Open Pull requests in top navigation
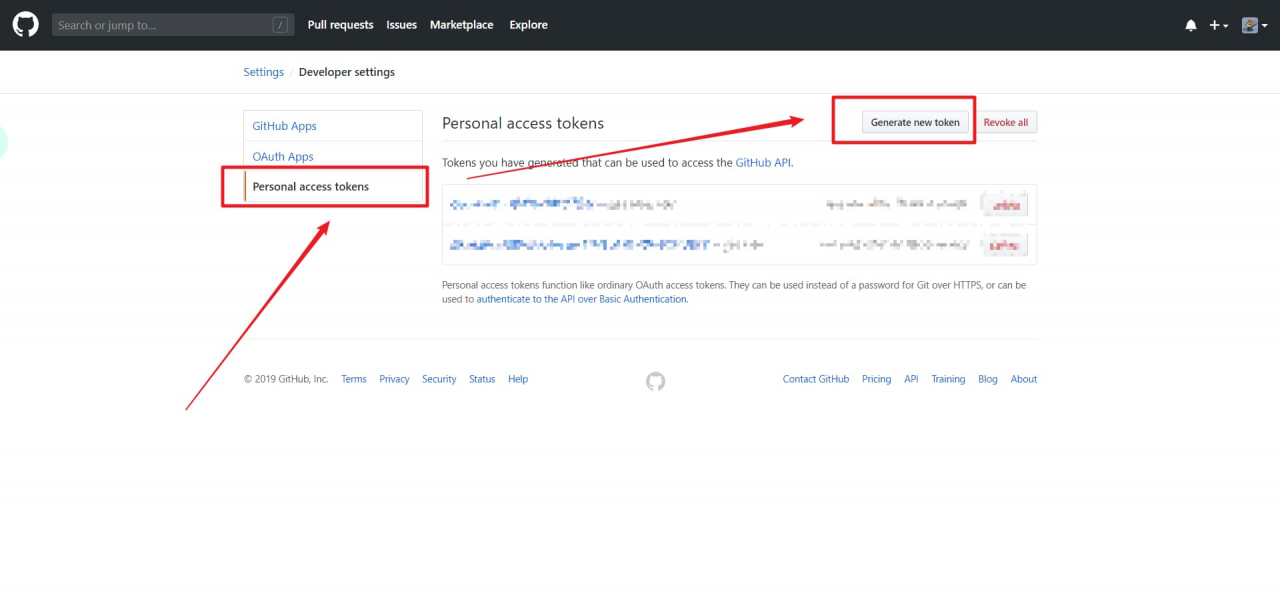This screenshot has height=613, width=1280. coord(340,25)
